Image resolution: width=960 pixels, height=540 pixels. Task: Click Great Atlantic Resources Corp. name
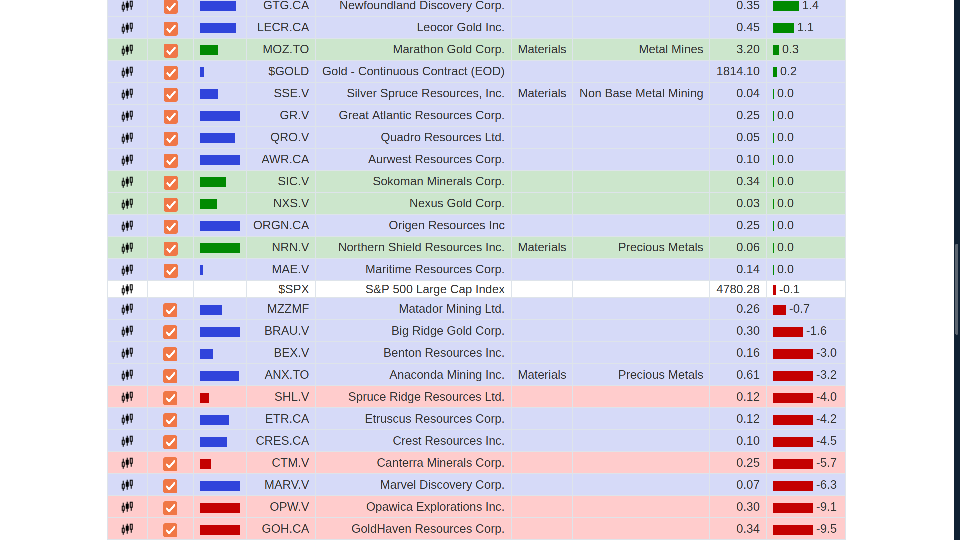coord(421,116)
